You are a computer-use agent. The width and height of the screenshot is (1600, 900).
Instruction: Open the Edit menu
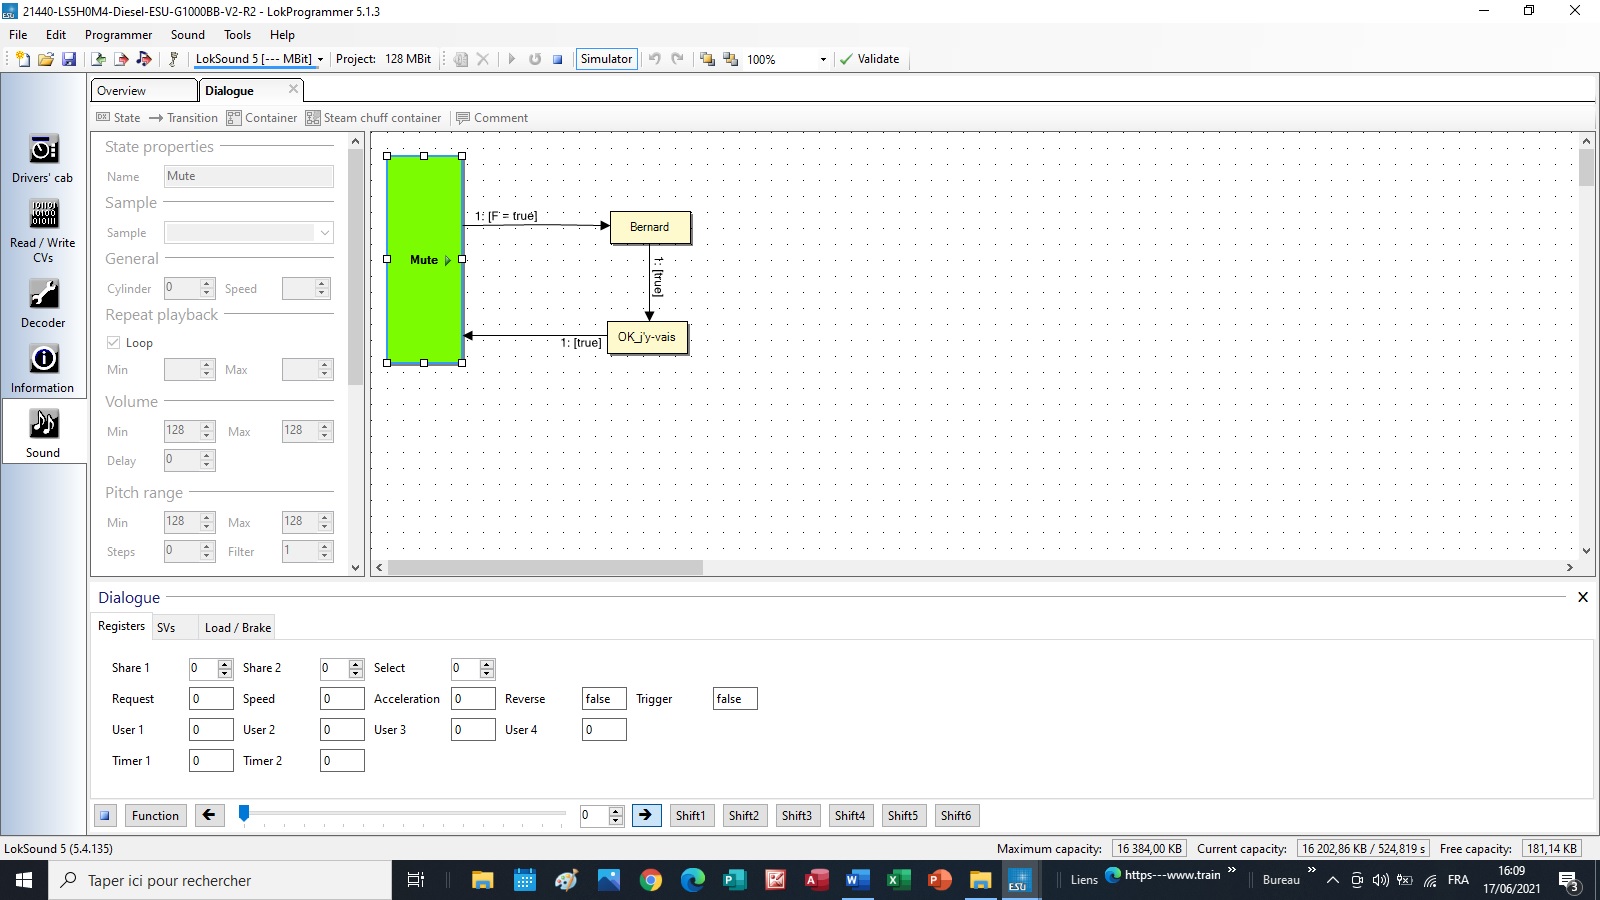click(x=56, y=34)
